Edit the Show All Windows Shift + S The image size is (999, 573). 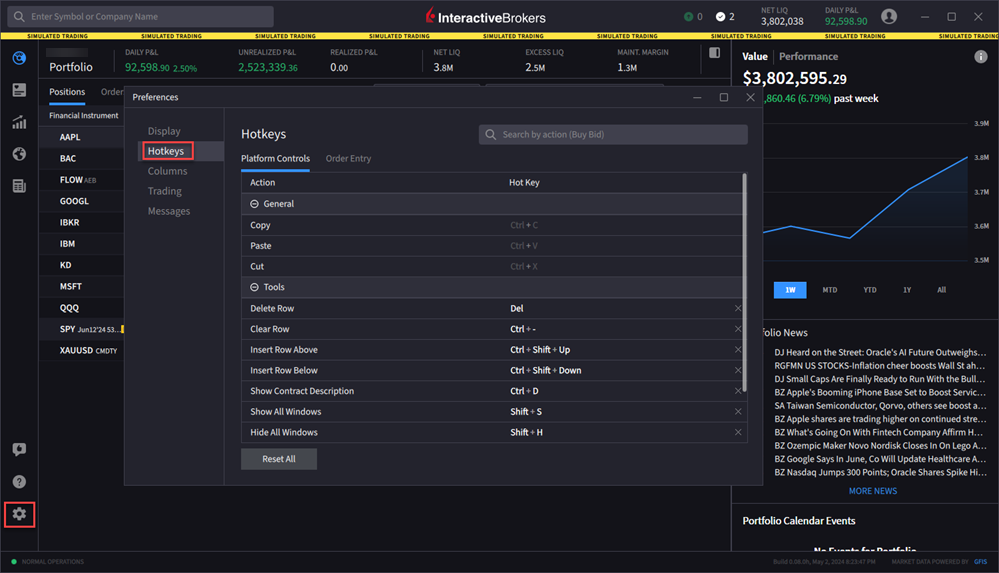point(526,412)
